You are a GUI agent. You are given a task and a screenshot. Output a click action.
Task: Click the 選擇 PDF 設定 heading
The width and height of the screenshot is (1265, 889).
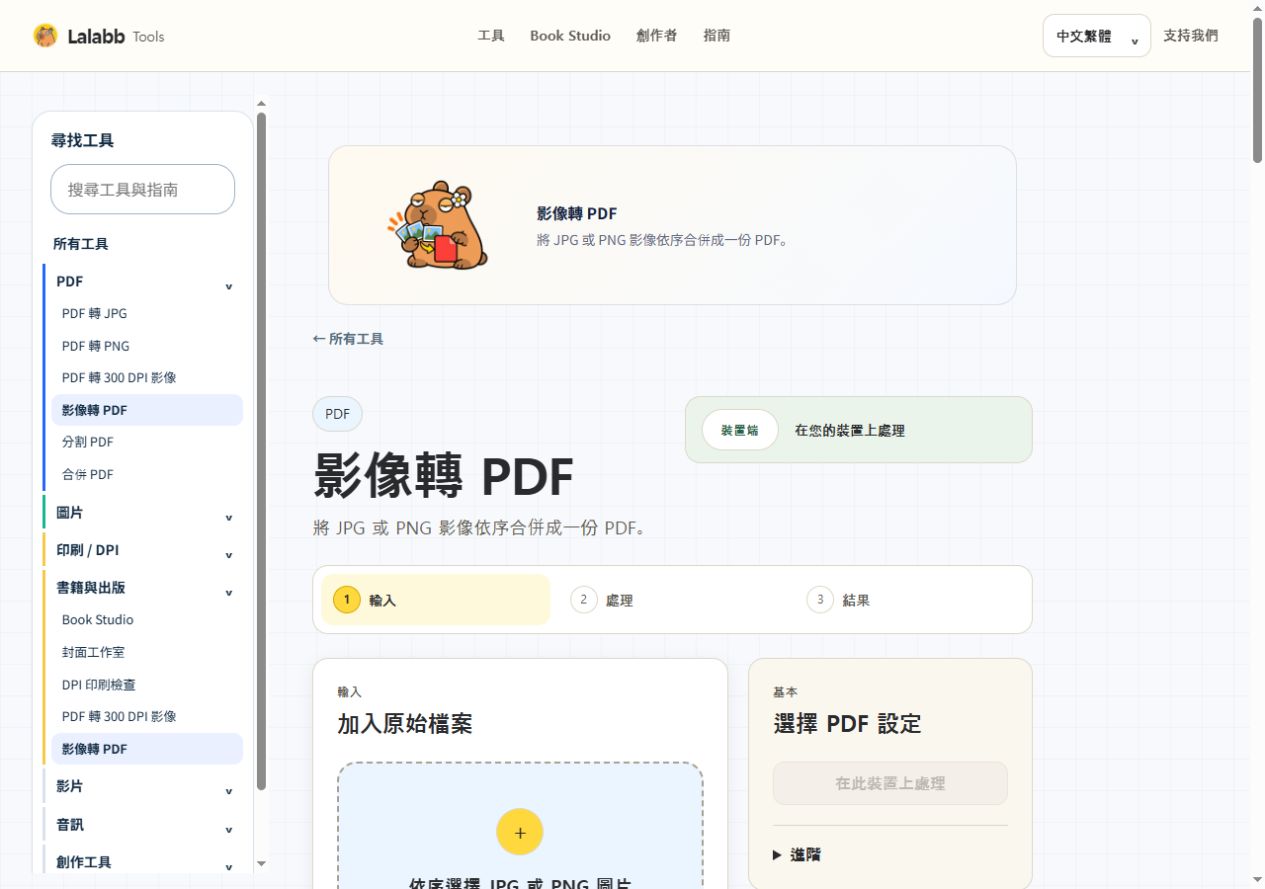pyautogui.click(x=847, y=724)
